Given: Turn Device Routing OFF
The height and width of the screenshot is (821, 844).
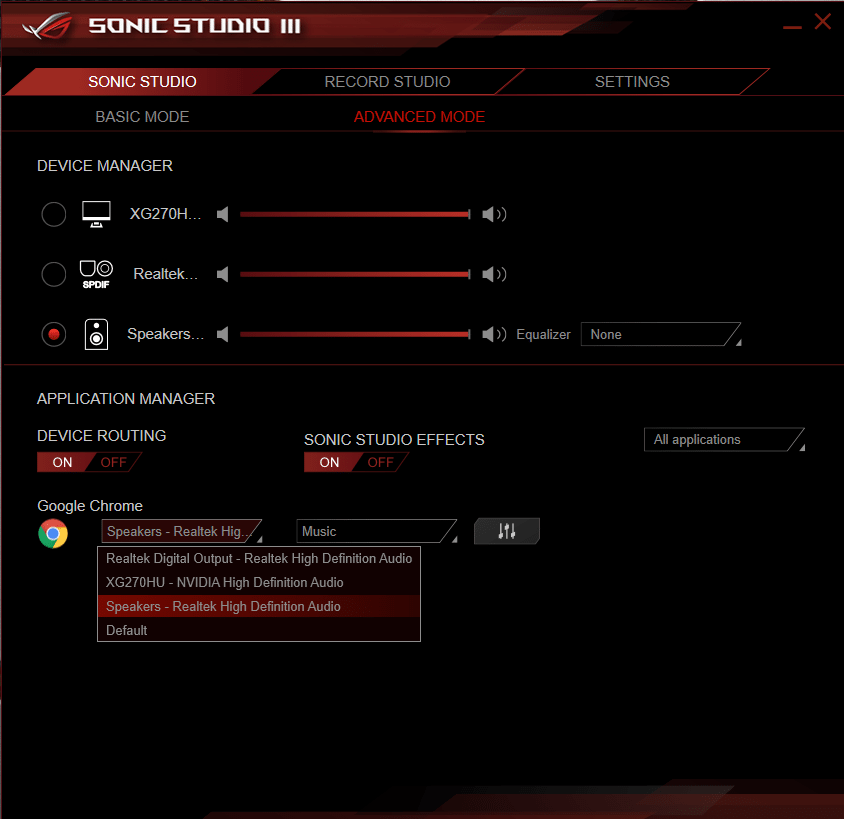Looking at the screenshot, I should coord(114,462).
